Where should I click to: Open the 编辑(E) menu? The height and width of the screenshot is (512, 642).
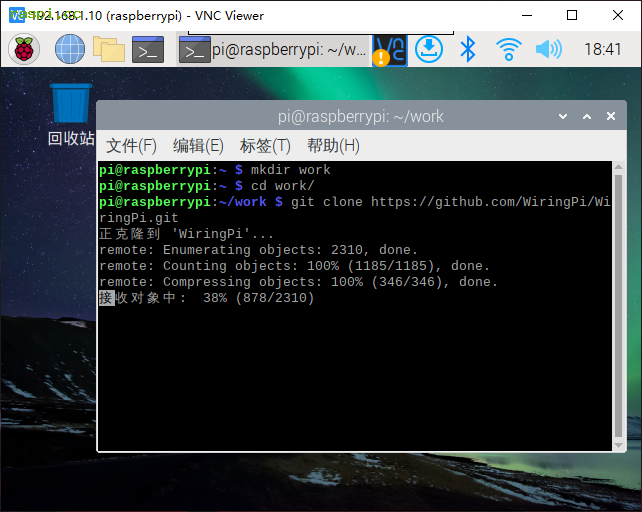click(x=198, y=146)
